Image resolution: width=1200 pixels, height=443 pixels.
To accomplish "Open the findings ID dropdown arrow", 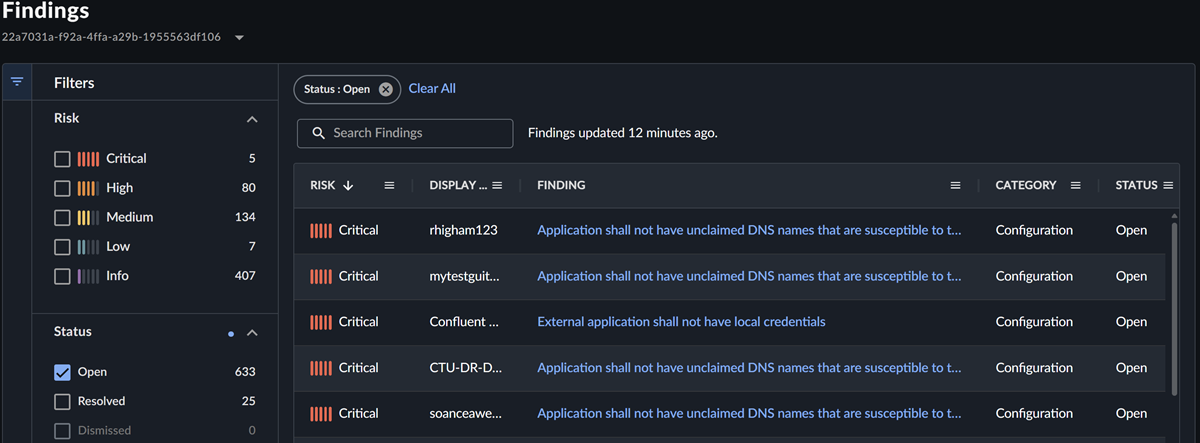I will [x=239, y=38].
